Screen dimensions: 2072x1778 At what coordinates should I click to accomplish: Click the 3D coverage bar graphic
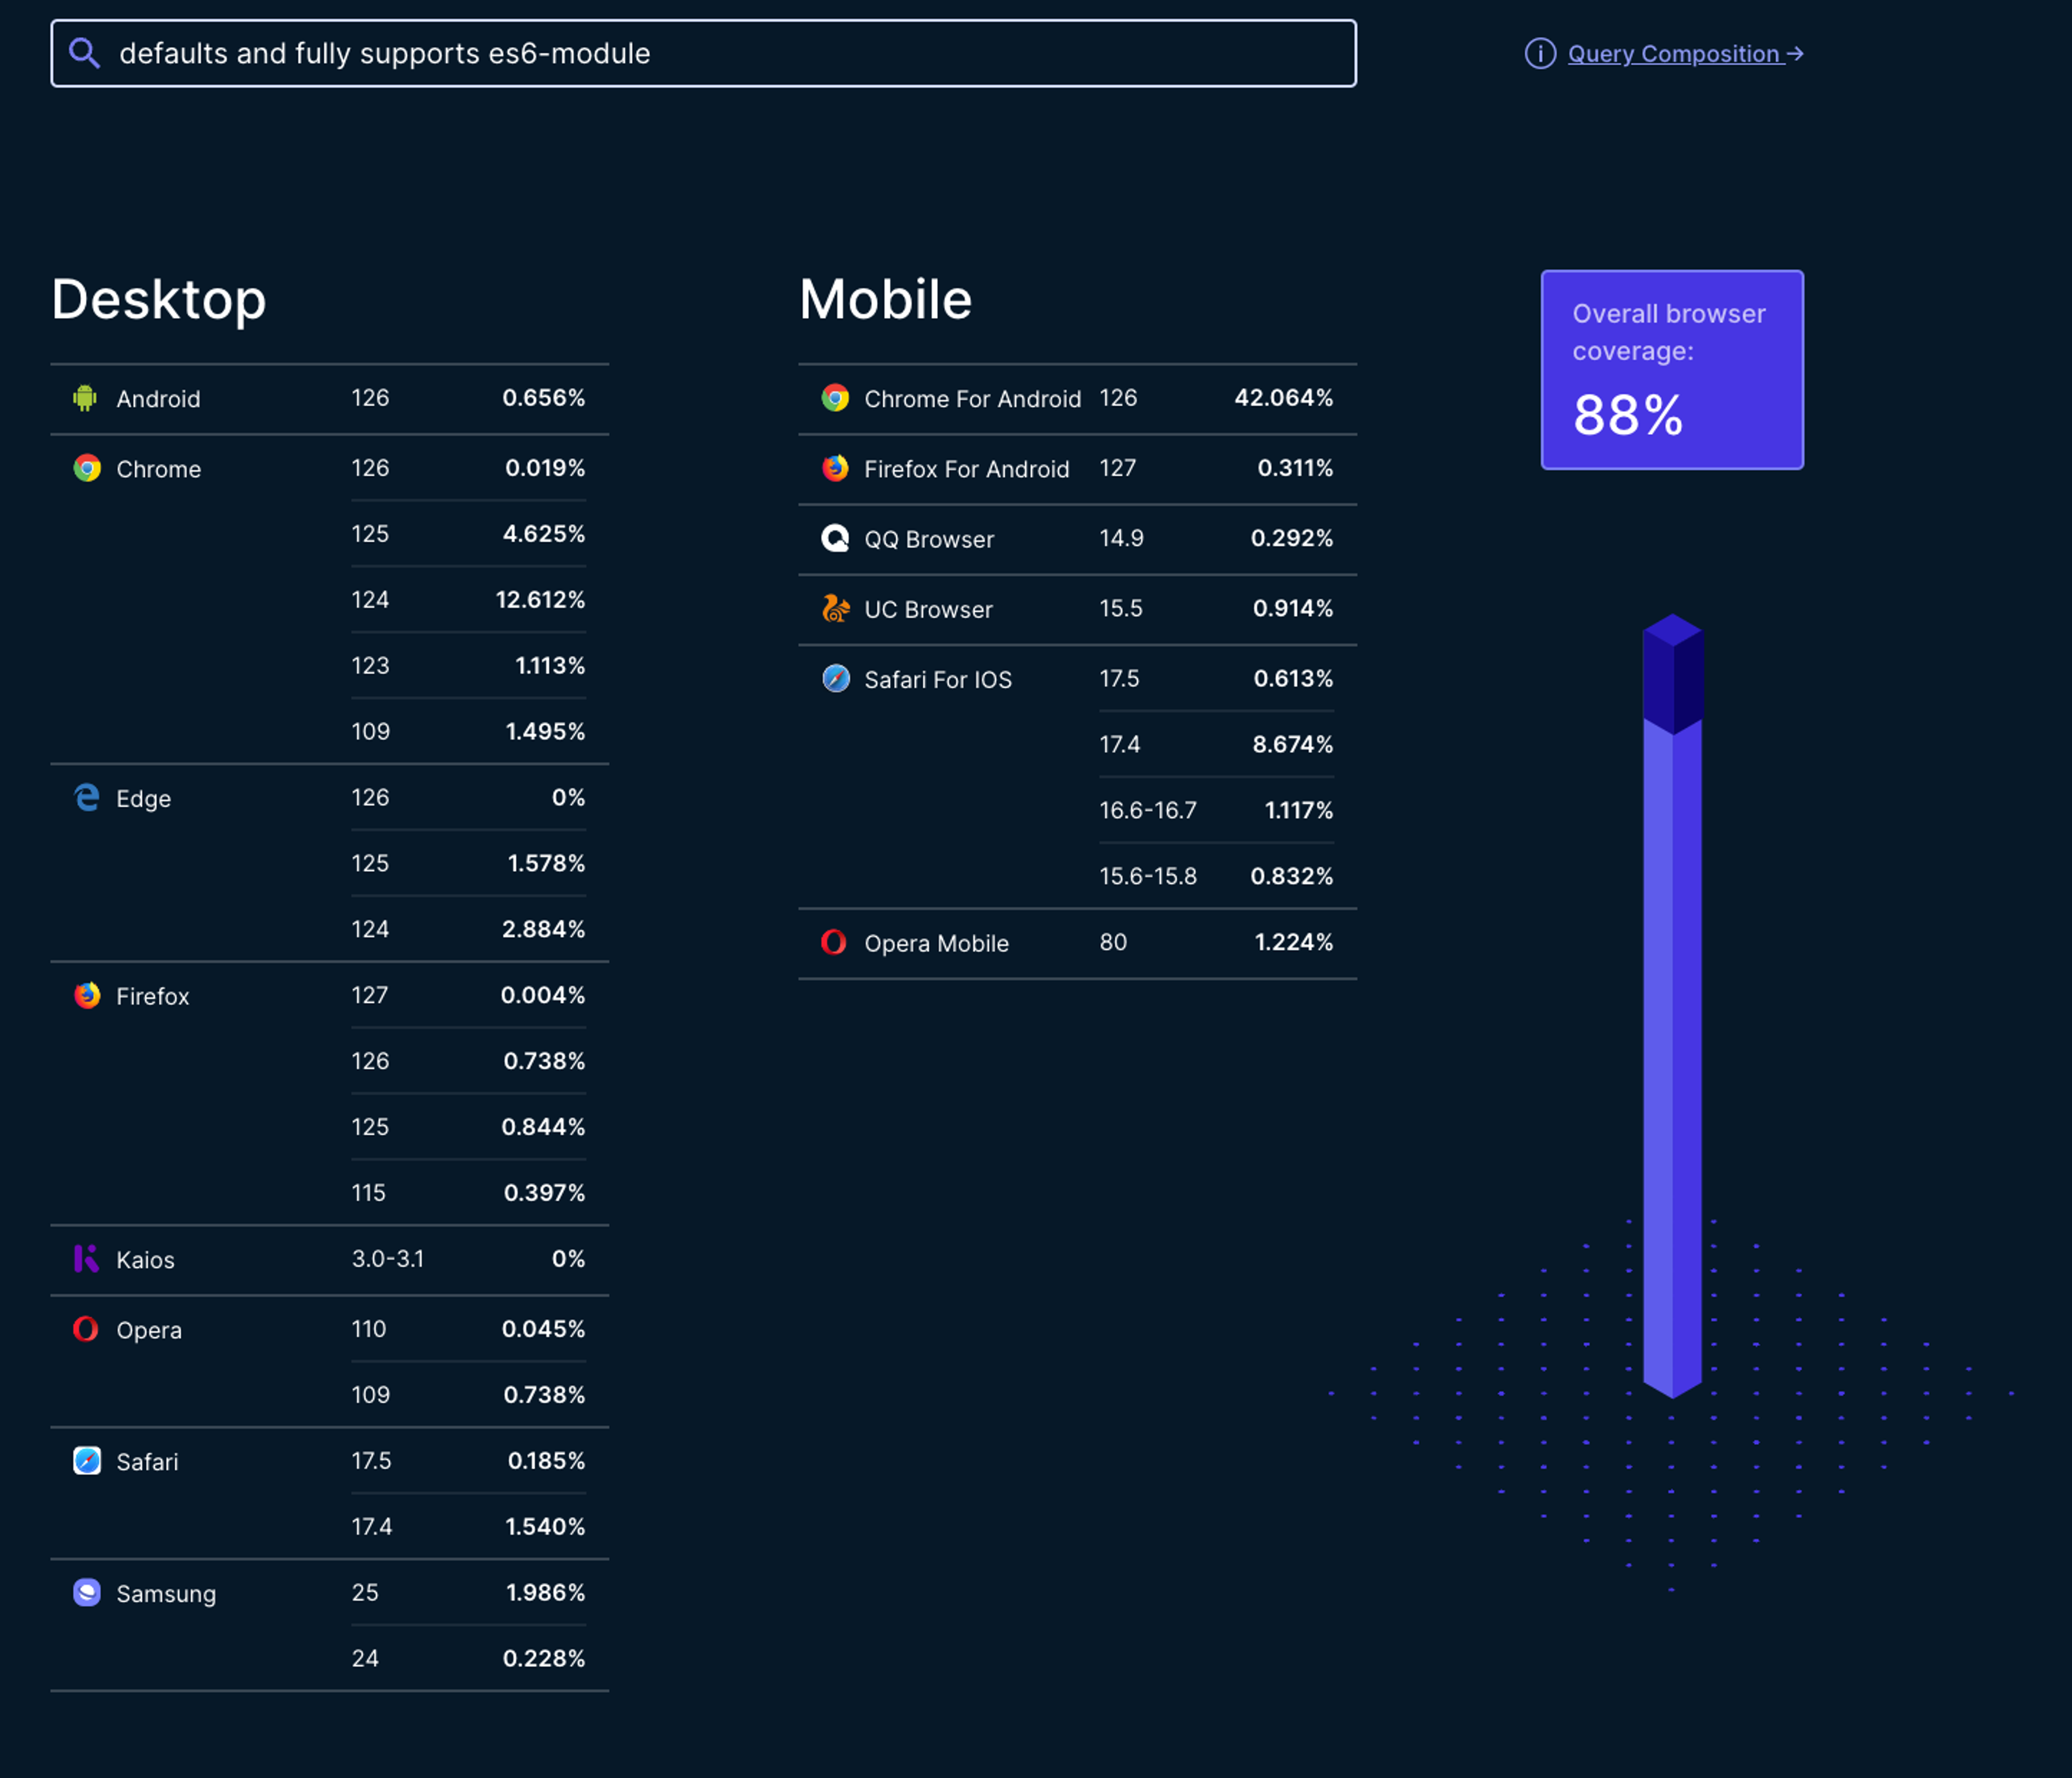[x=1672, y=1006]
